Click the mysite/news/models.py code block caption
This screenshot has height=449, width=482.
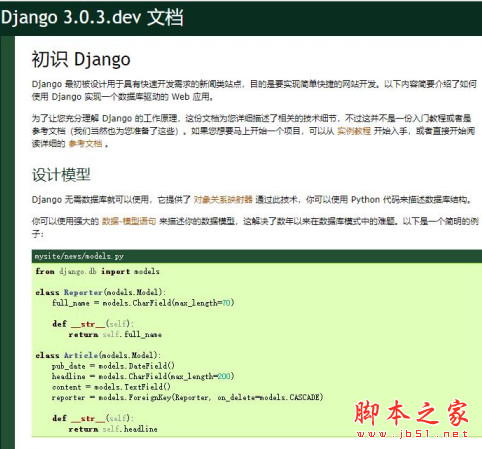click(79, 256)
